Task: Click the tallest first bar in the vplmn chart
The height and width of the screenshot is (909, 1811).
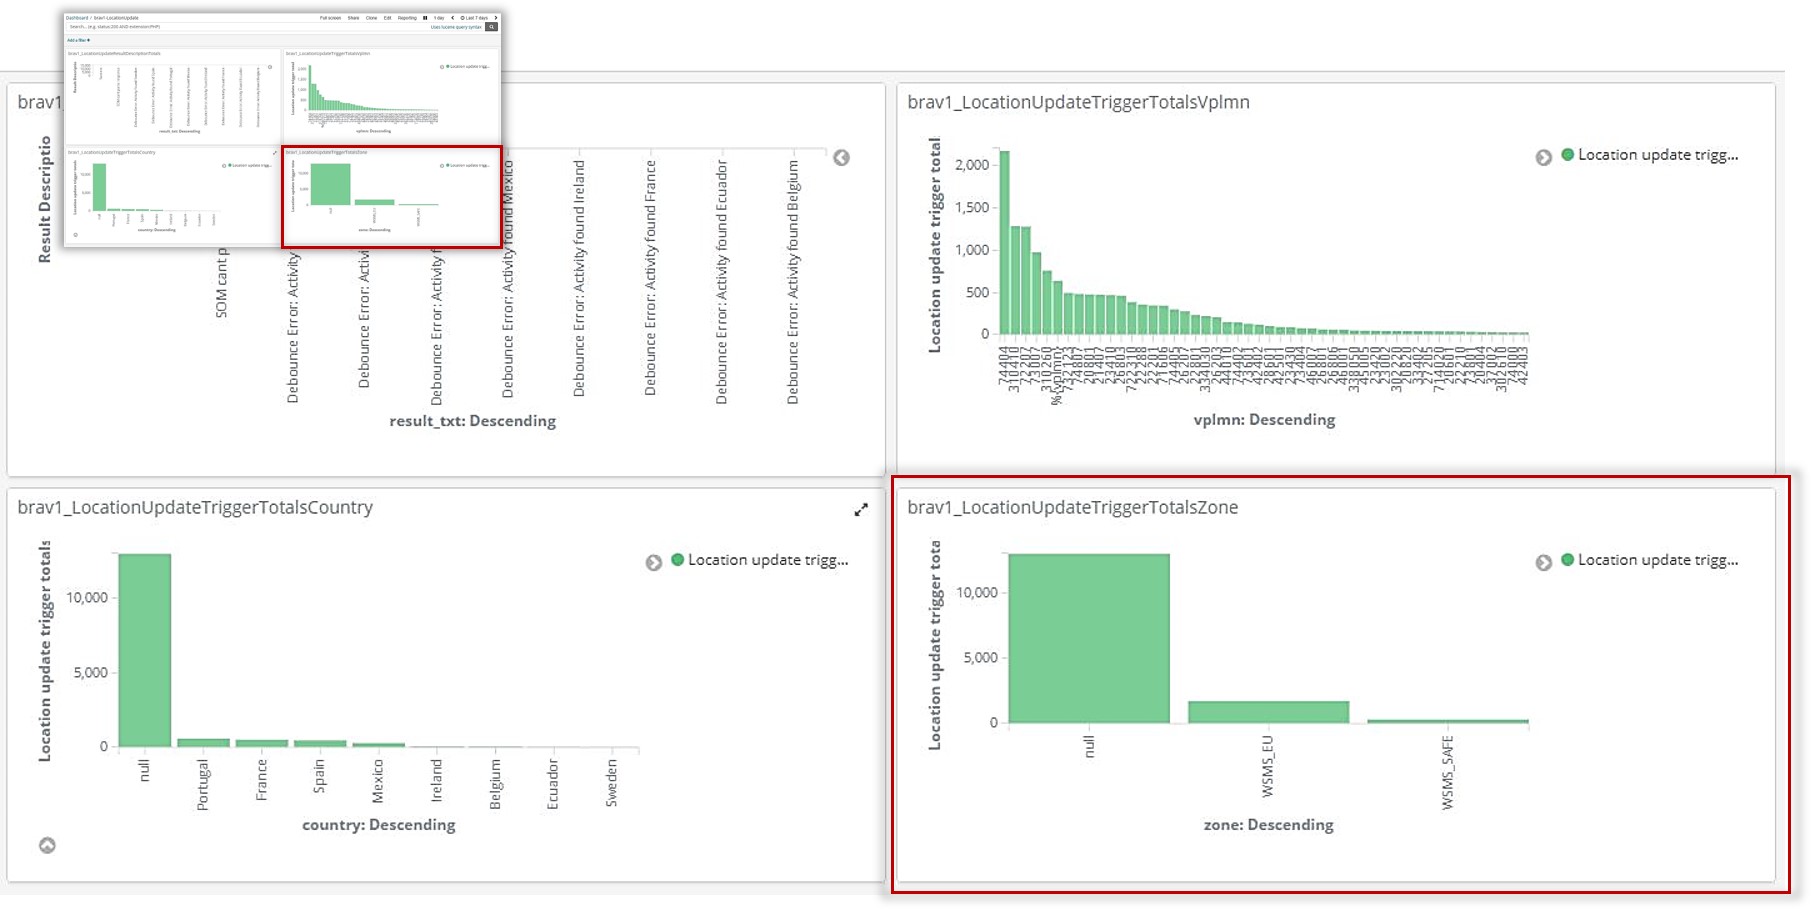Action: click(x=1005, y=242)
